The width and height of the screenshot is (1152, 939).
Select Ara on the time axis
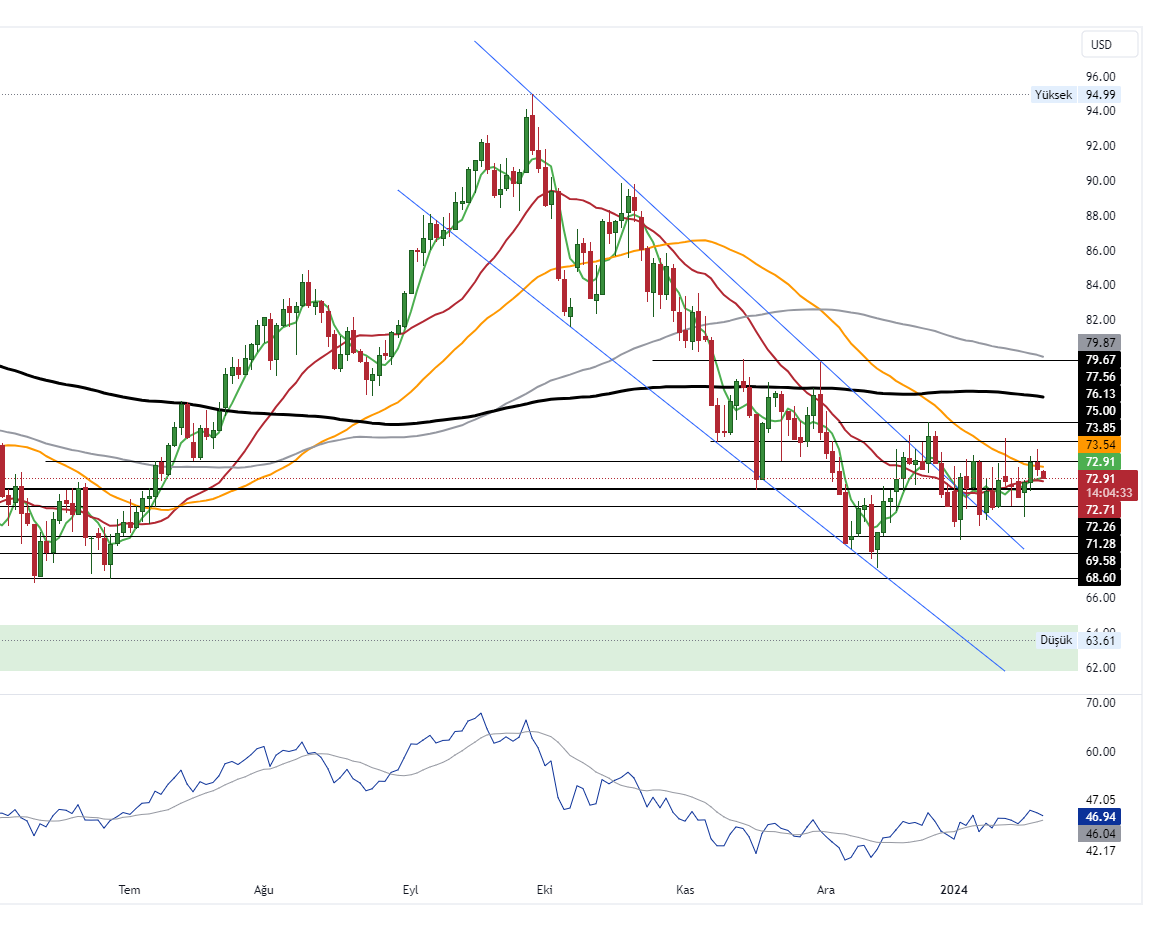[826, 889]
